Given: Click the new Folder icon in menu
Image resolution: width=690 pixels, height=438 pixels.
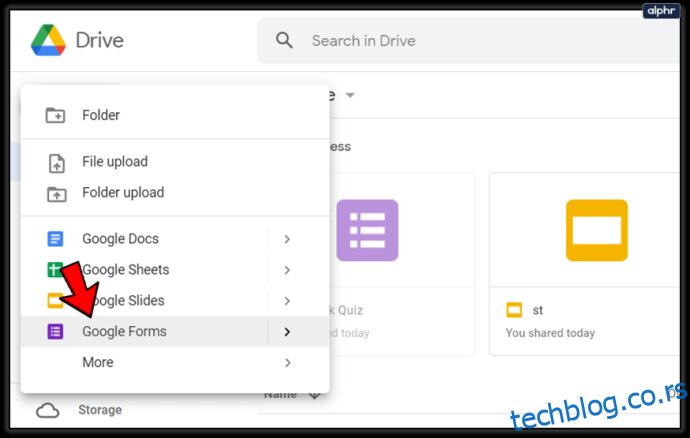Looking at the screenshot, I should tap(55, 115).
